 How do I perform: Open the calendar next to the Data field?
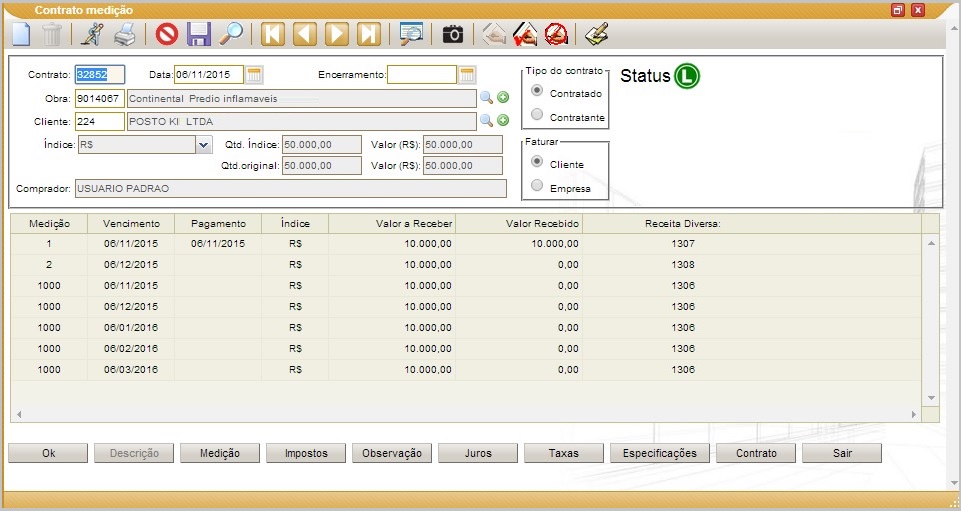click(x=254, y=75)
